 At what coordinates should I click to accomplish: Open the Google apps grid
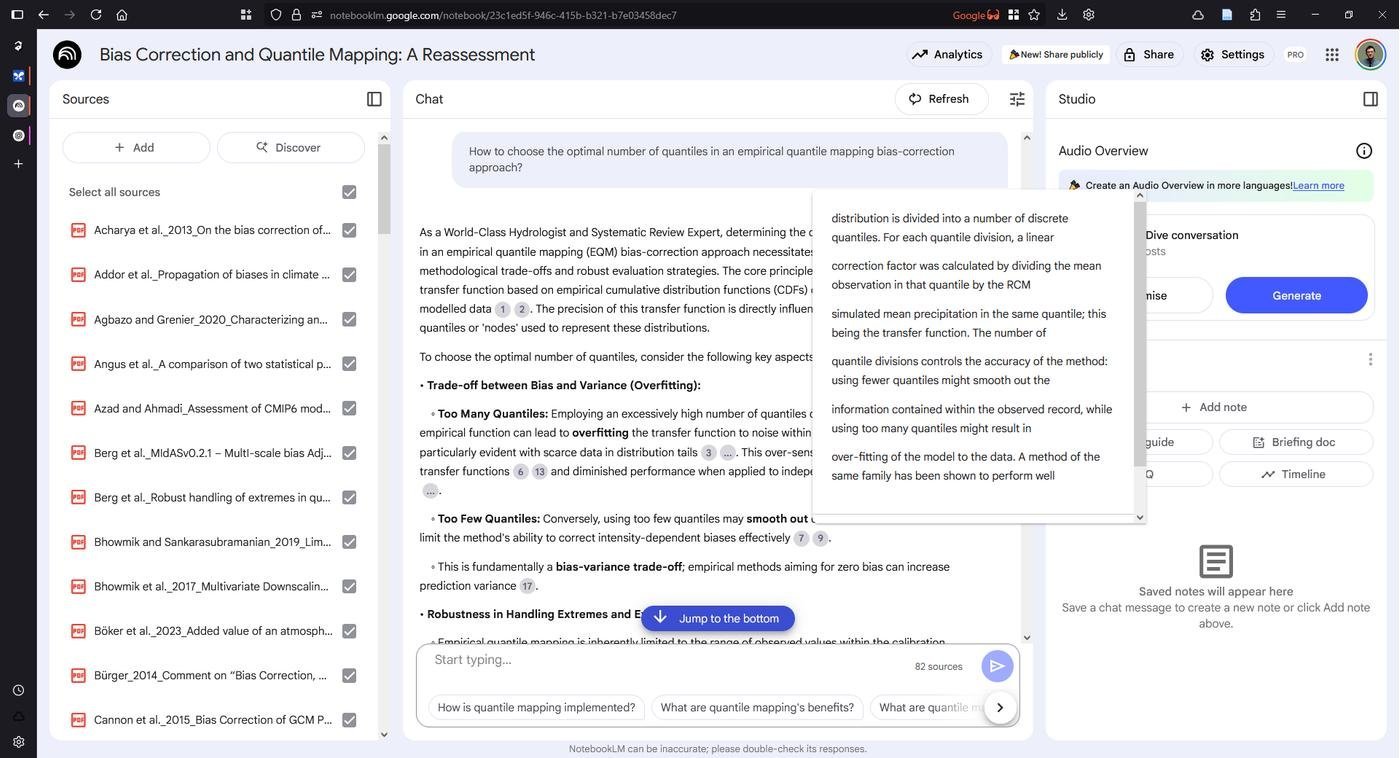point(1332,55)
